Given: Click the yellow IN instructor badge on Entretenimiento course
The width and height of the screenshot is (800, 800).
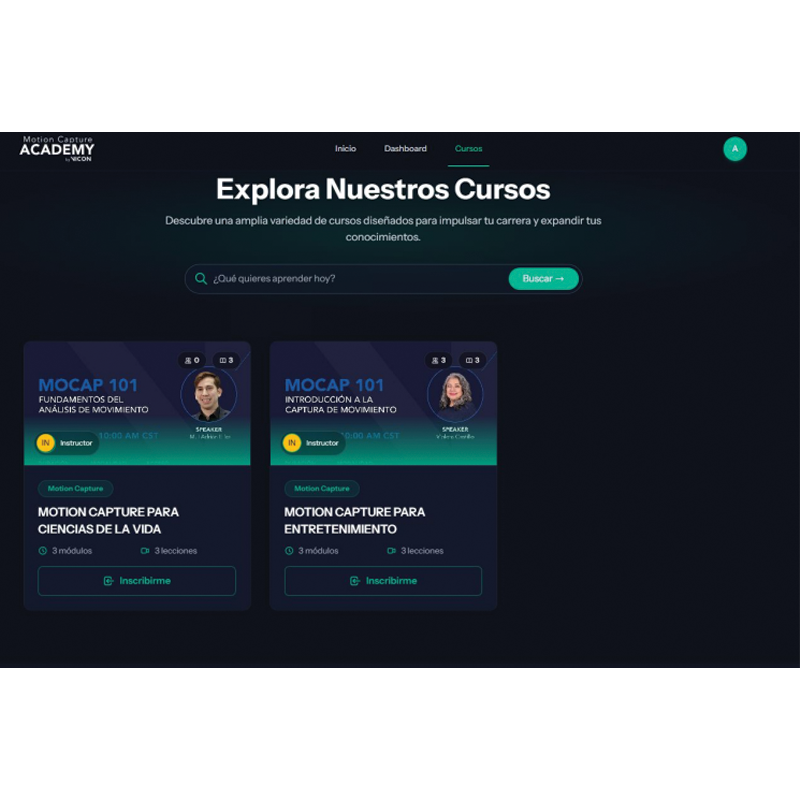Looking at the screenshot, I should point(292,443).
